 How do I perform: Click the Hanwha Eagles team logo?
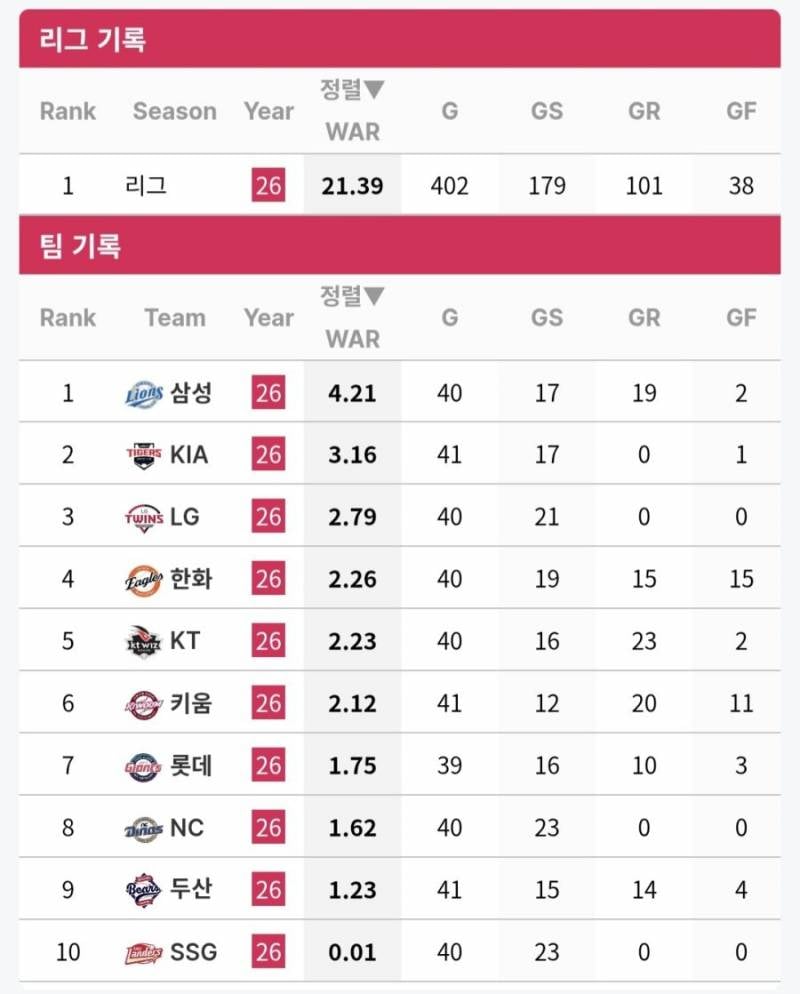coord(144,579)
